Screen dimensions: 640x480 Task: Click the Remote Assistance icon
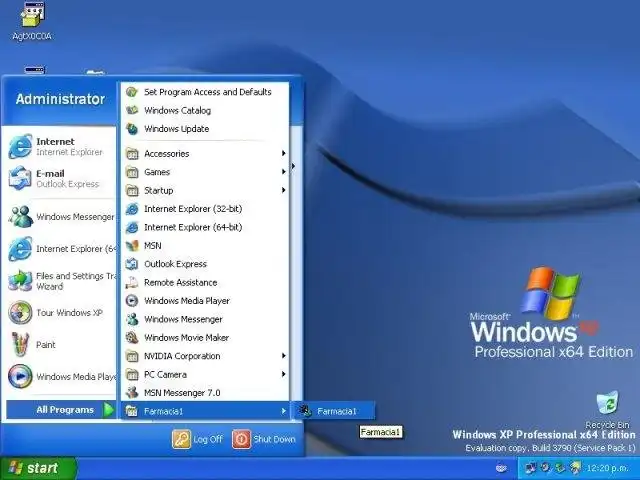coord(132,282)
